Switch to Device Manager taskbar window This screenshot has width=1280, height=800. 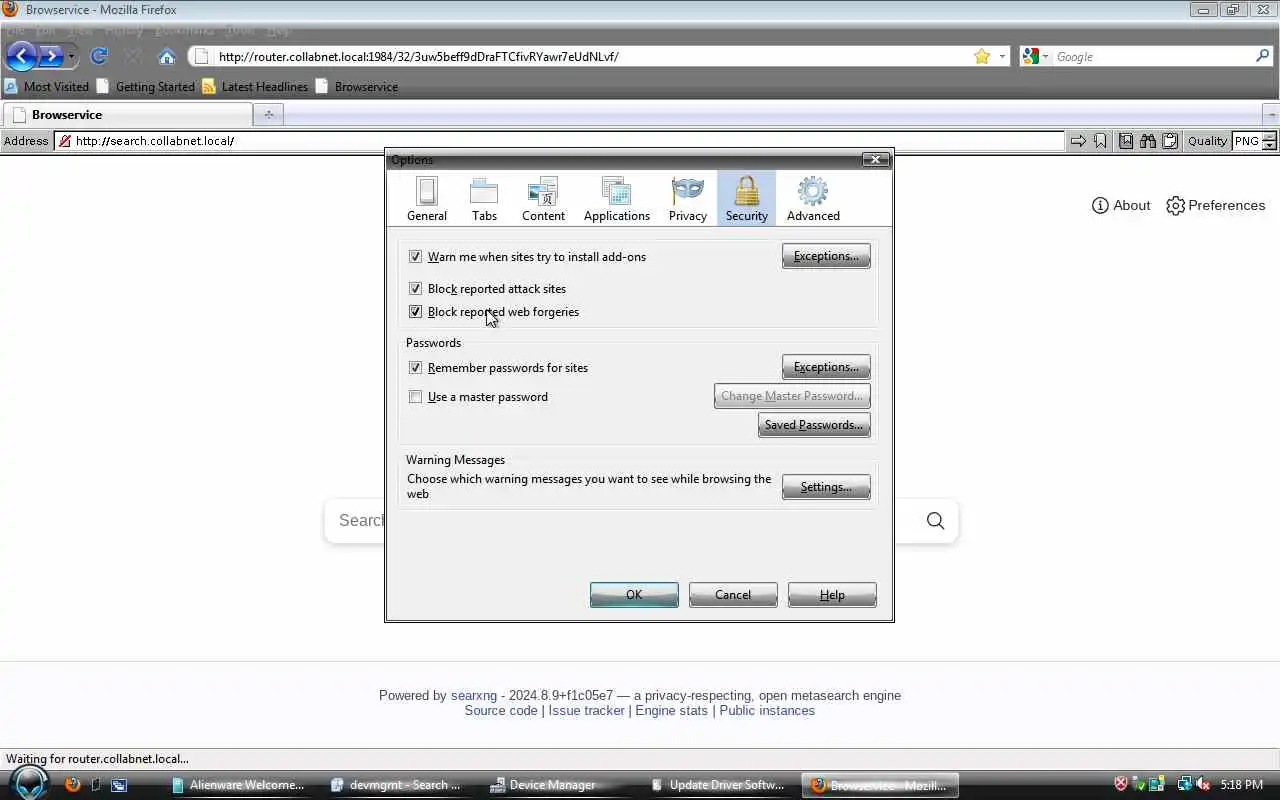click(560, 785)
